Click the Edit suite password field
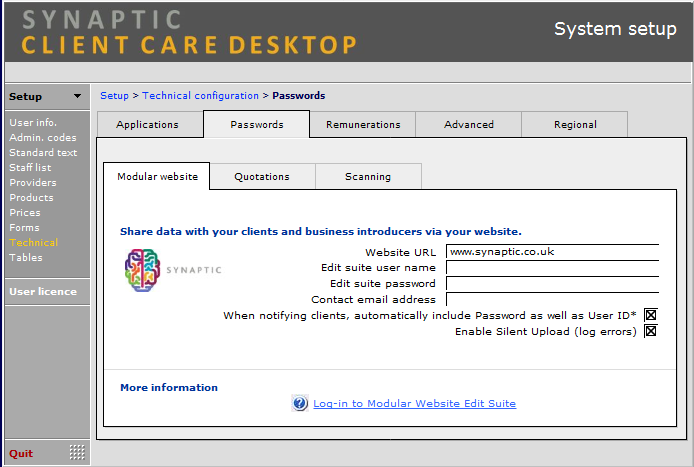 tap(552, 284)
